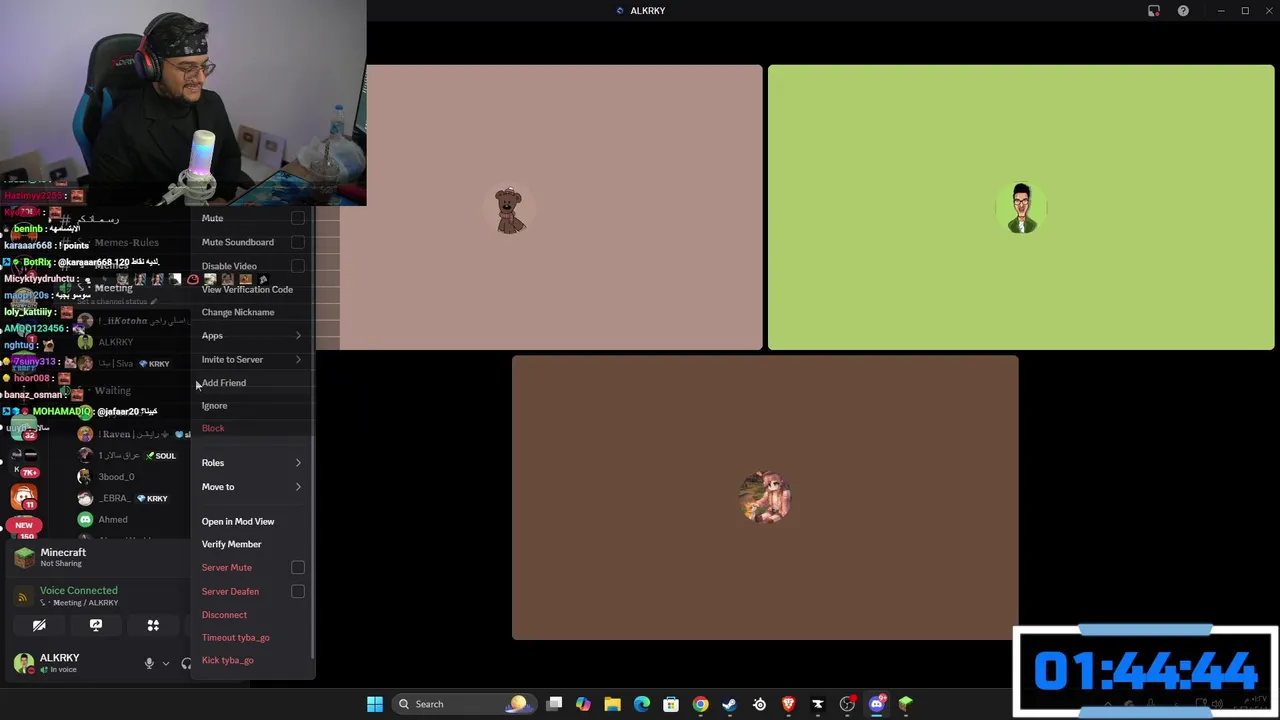
Task: Open Steam from the taskbar
Action: pos(729,704)
